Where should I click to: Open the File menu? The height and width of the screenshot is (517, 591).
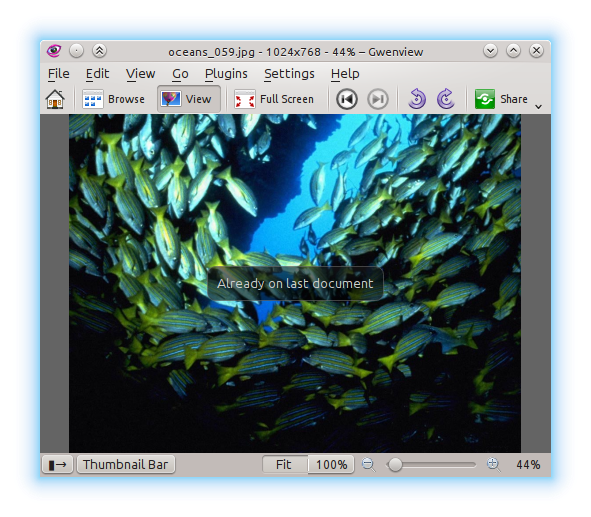59,73
